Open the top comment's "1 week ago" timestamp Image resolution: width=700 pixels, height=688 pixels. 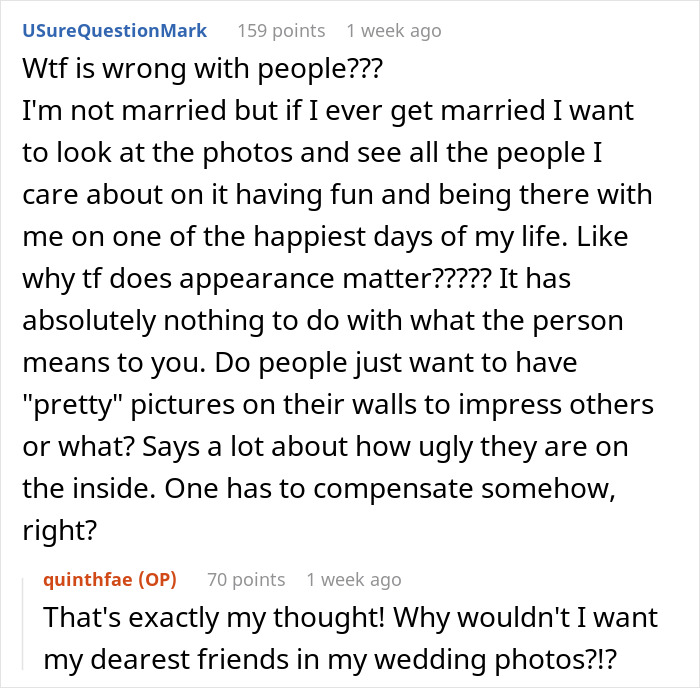[x=393, y=31]
